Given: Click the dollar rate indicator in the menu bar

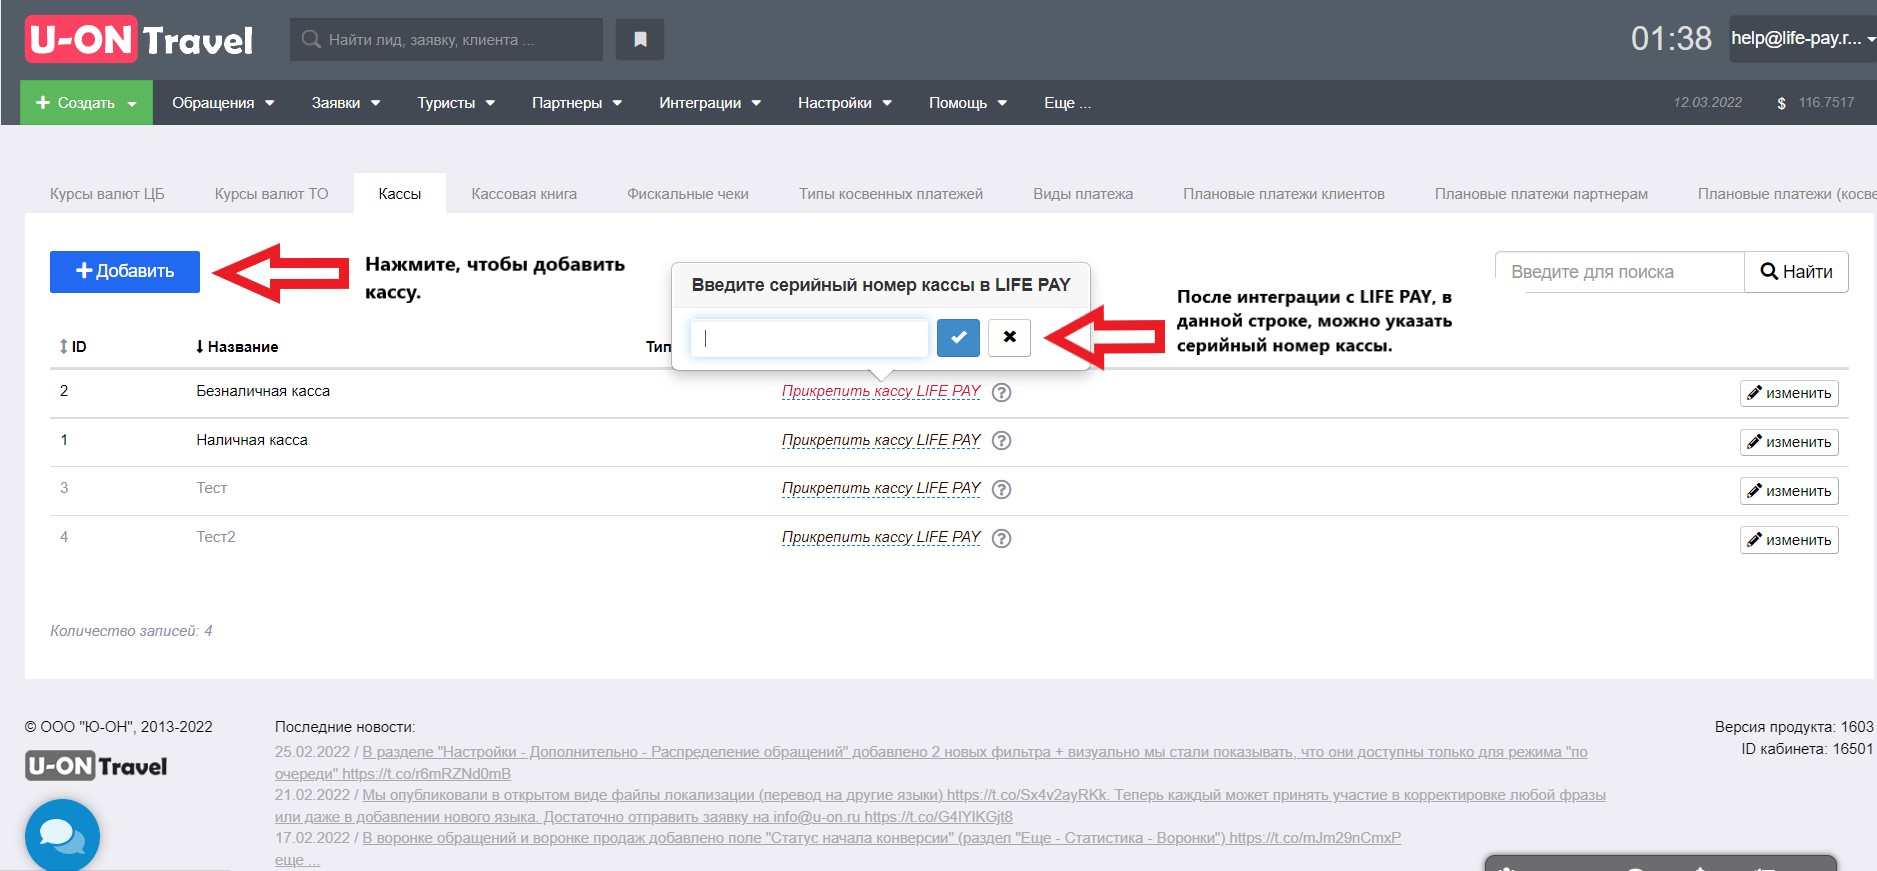Looking at the screenshot, I should [x=1815, y=103].
